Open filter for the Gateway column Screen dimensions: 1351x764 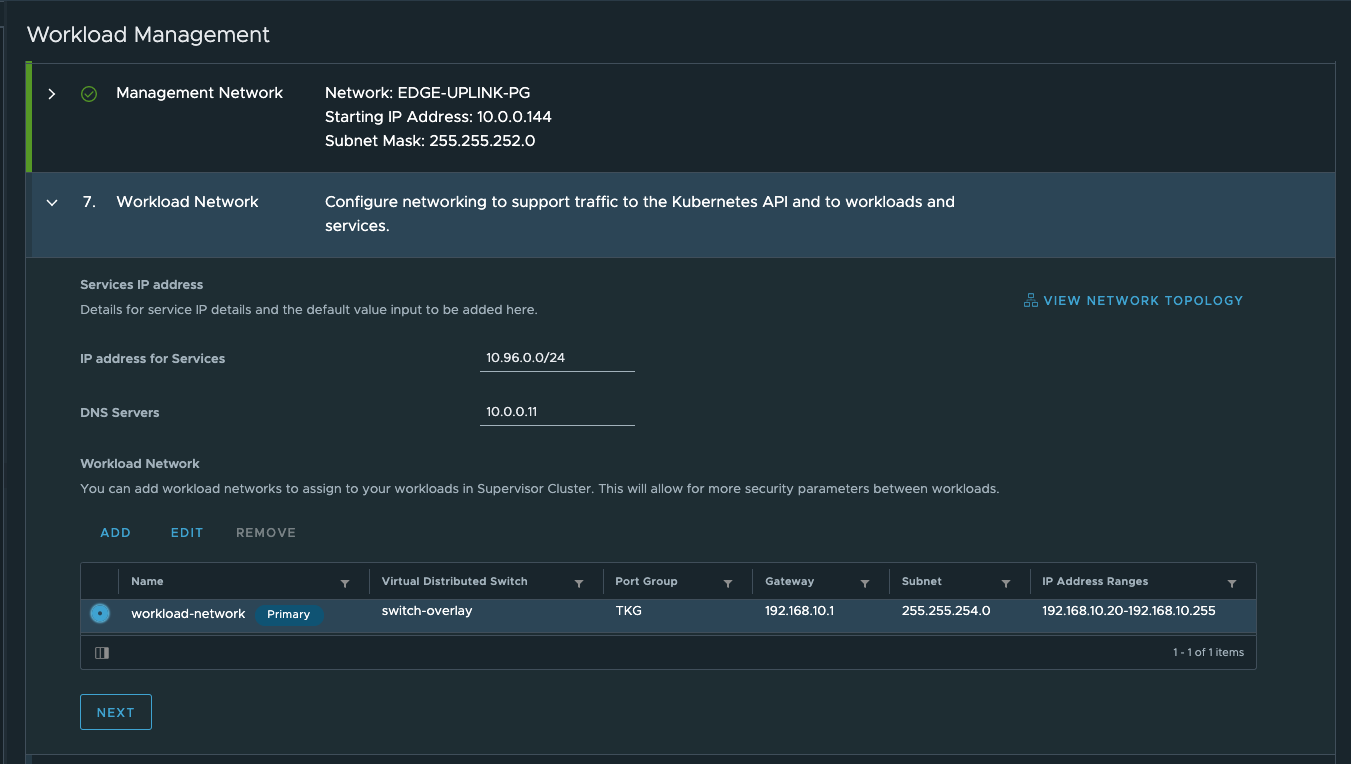coord(864,583)
